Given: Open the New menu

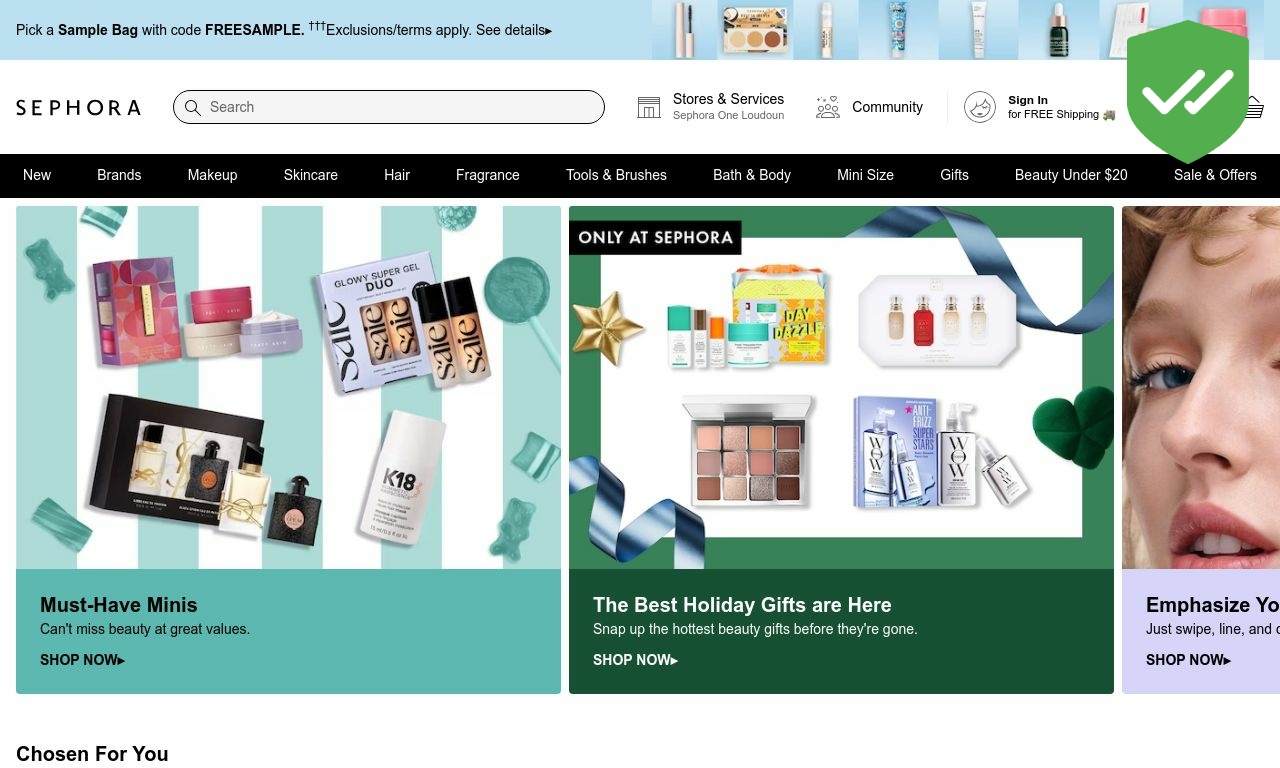Looking at the screenshot, I should [x=37, y=175].
